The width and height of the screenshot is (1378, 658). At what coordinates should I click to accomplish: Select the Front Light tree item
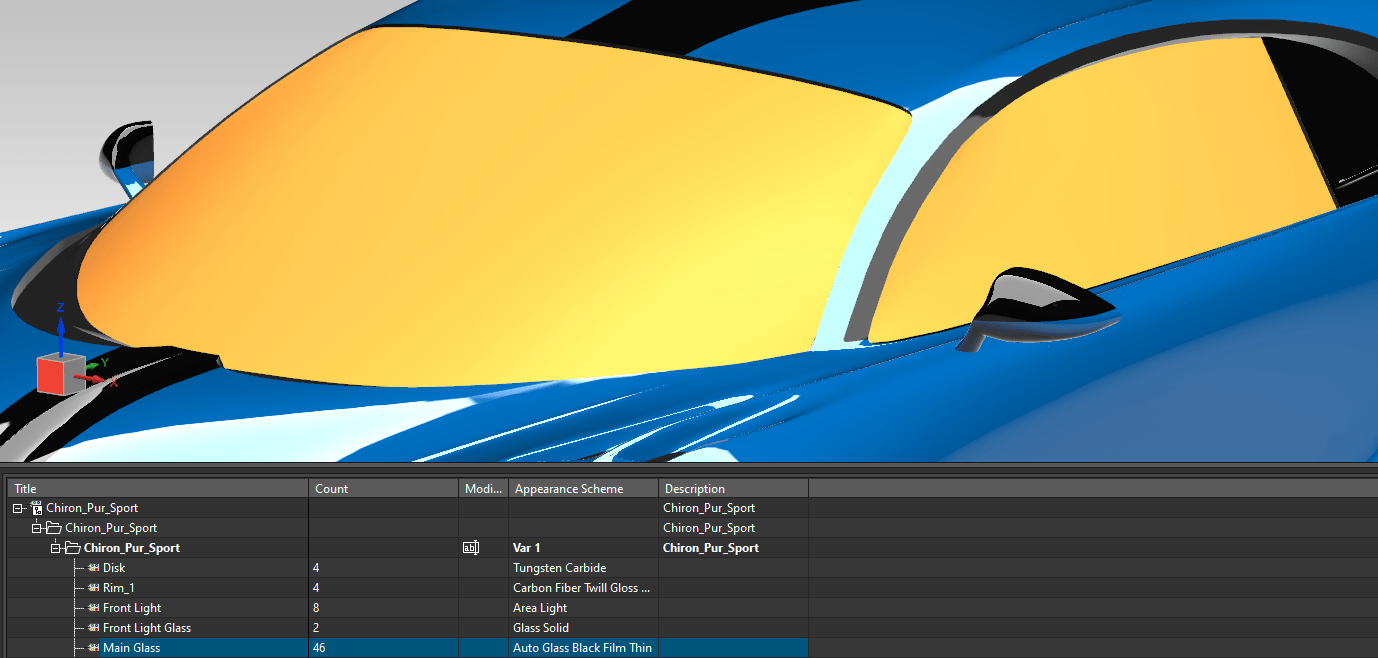point(132,608)
